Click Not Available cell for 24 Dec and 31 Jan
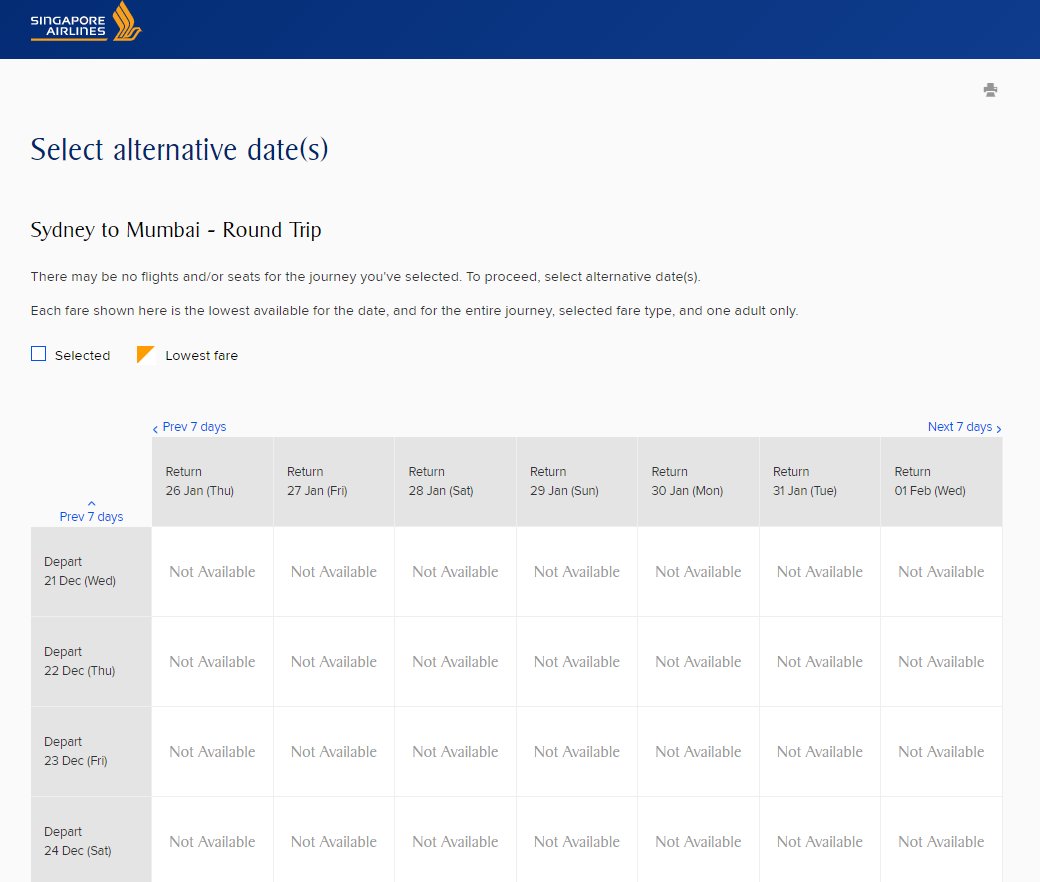 tap(819, 841)
